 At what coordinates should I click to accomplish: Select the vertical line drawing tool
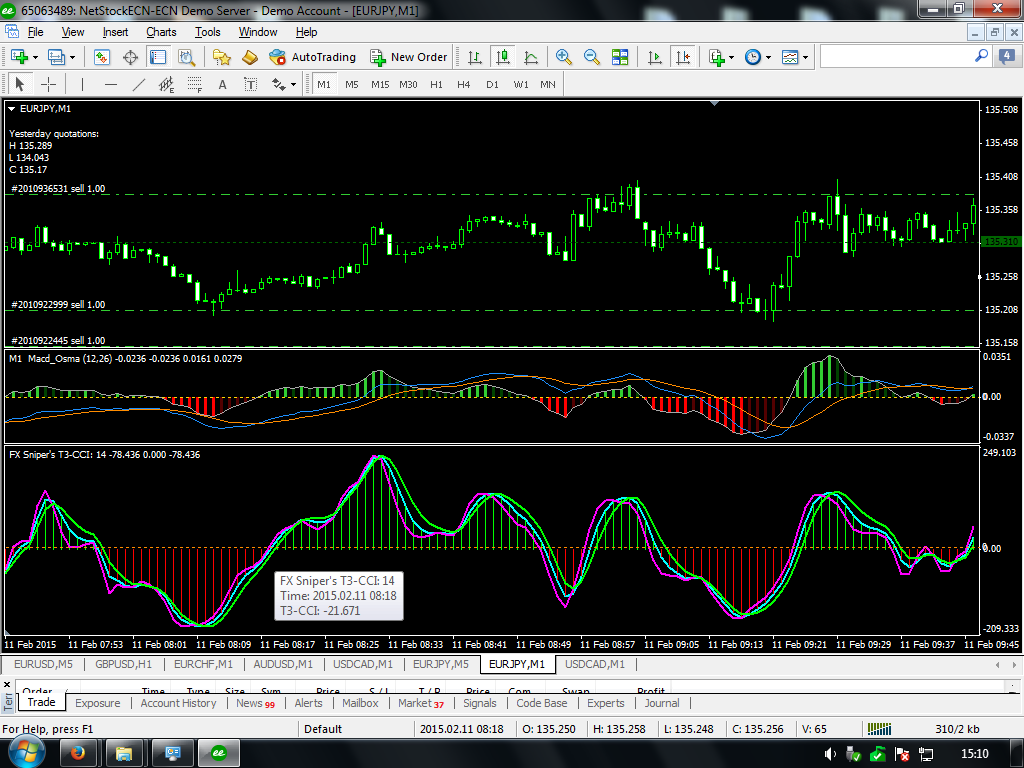coord(82,84)
